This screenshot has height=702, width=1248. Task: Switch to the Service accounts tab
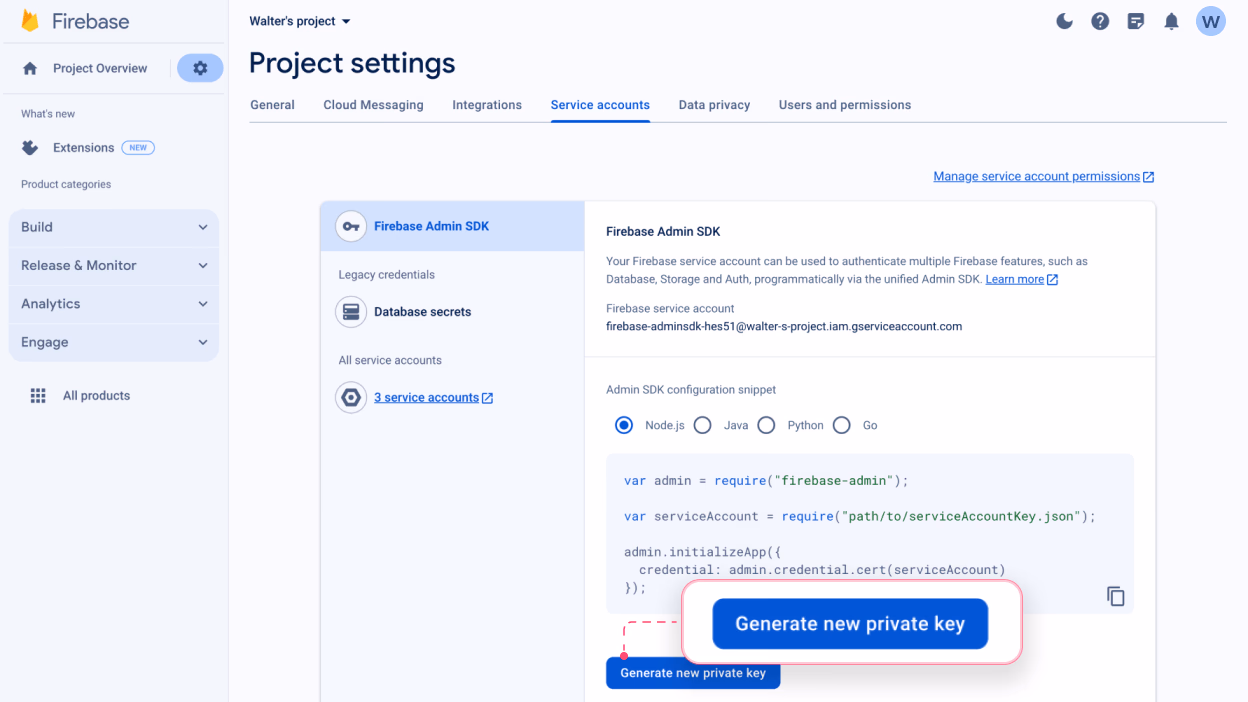600,105
